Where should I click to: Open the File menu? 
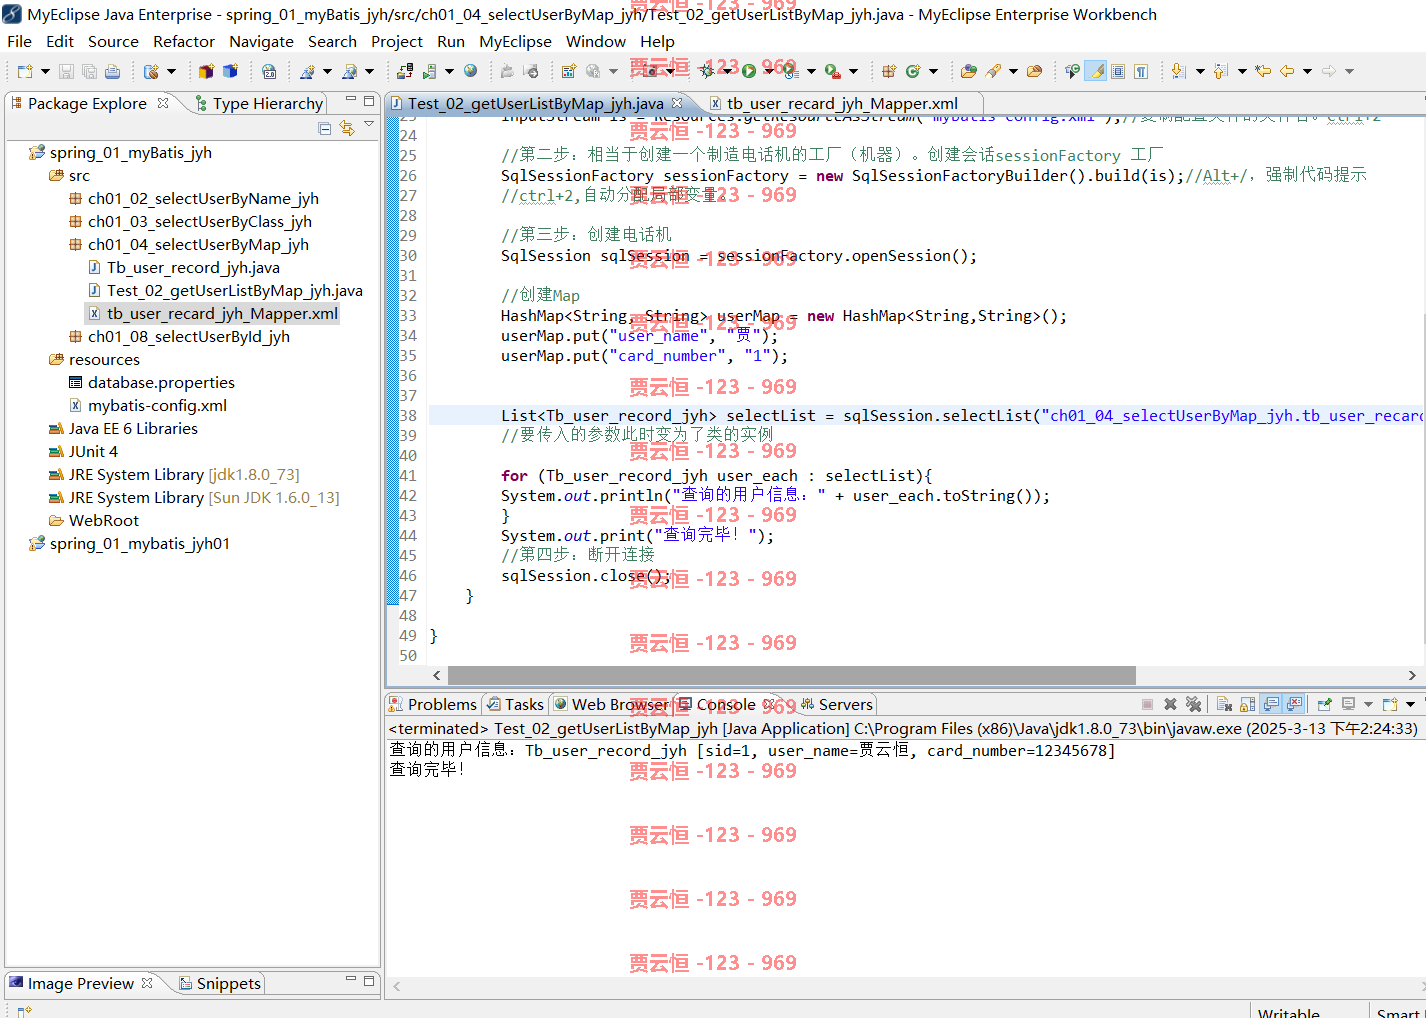click(x=19, y=41)
